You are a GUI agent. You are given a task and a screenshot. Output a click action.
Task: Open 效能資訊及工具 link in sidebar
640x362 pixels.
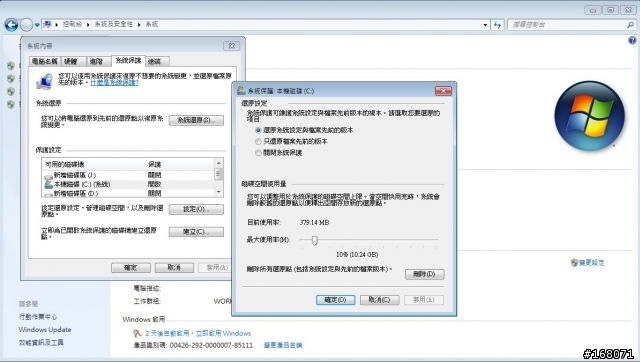[x=41, y=343]
